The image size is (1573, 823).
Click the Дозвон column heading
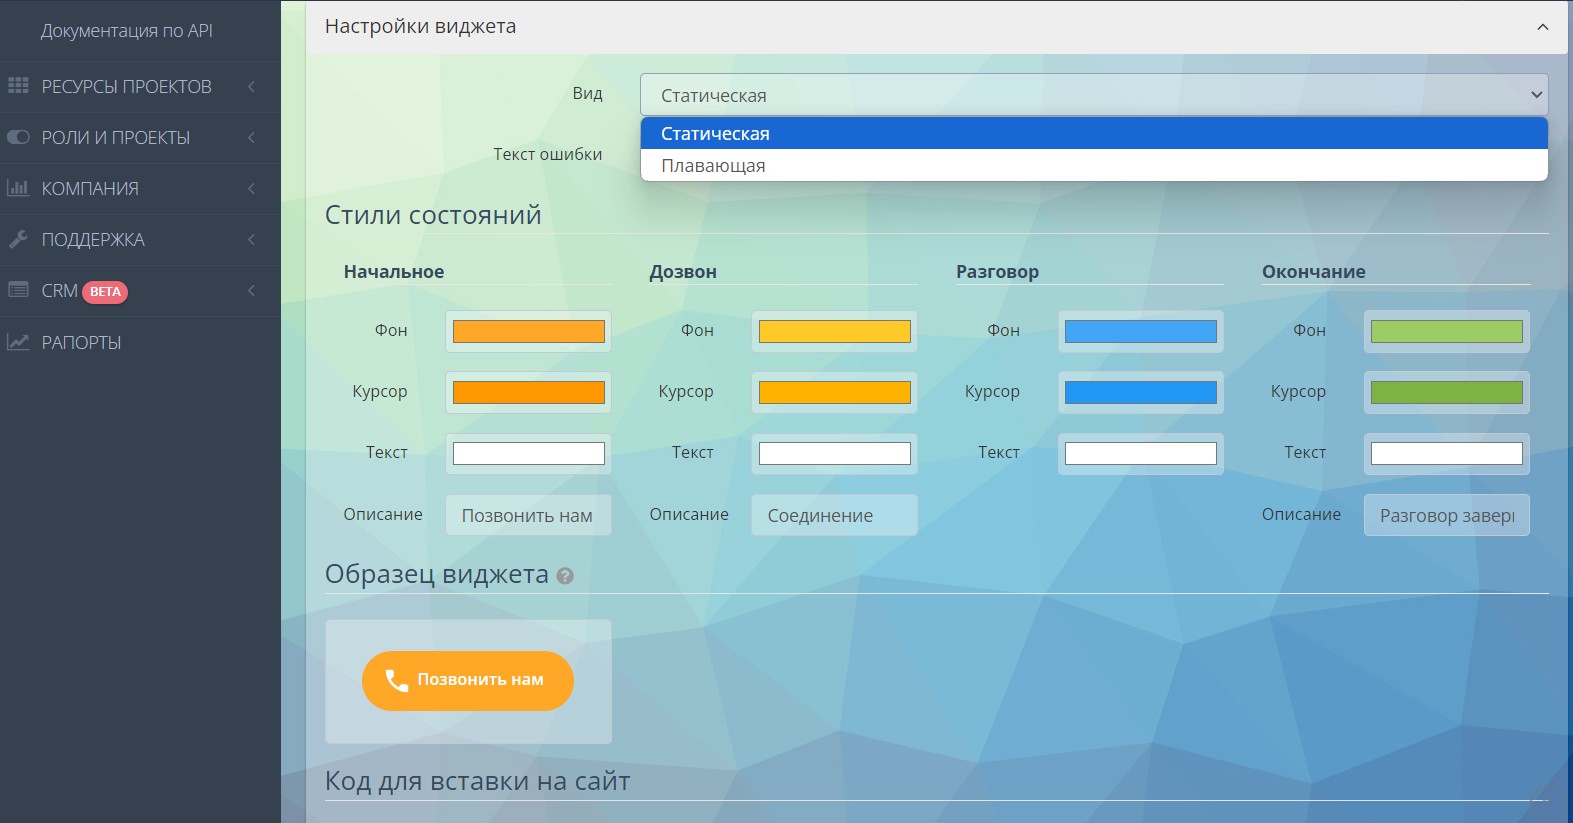683,272
